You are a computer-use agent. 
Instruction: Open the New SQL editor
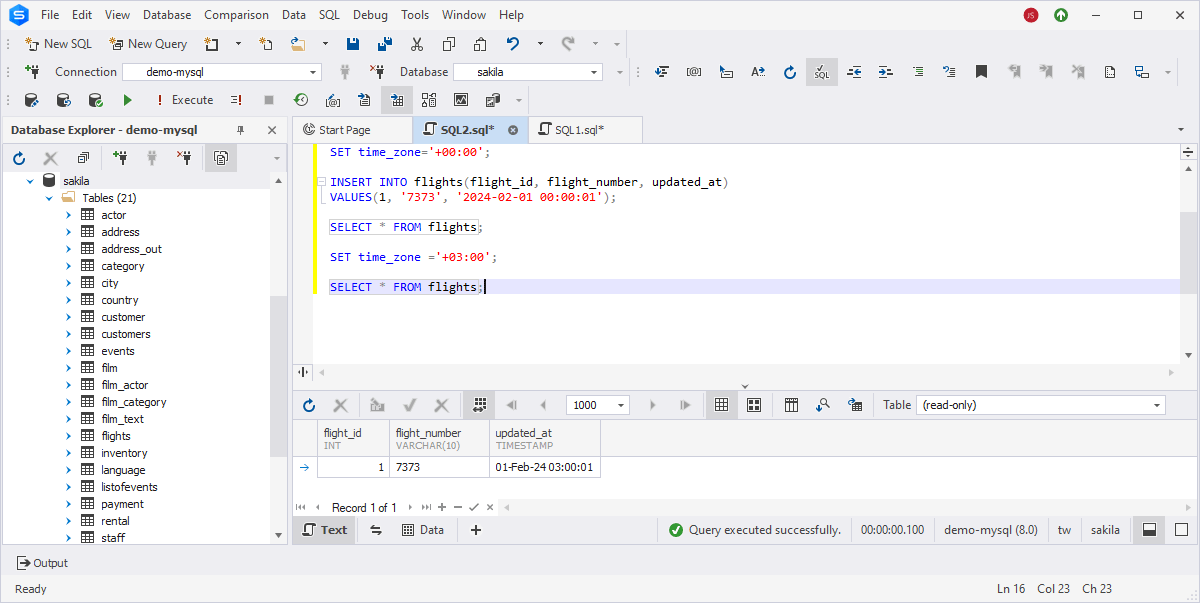click(58, 44)
